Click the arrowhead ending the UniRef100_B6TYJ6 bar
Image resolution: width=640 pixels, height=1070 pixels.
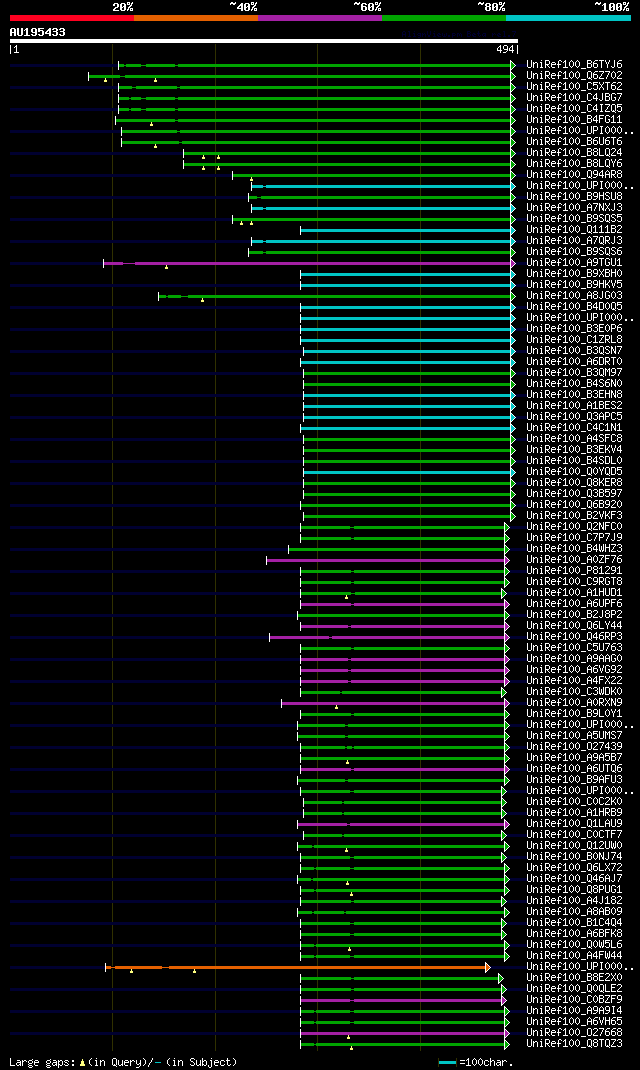tap(513, 65)
